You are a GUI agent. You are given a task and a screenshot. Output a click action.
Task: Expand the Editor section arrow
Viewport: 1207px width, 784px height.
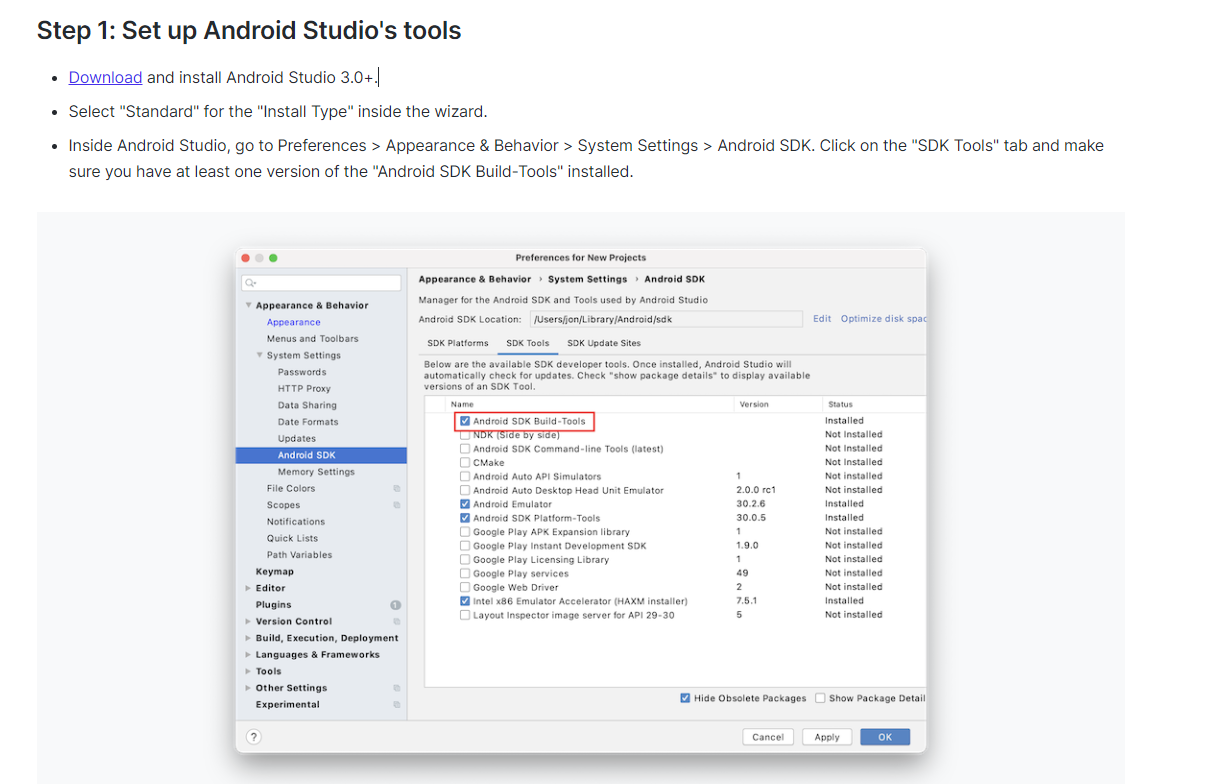[249, 588]
